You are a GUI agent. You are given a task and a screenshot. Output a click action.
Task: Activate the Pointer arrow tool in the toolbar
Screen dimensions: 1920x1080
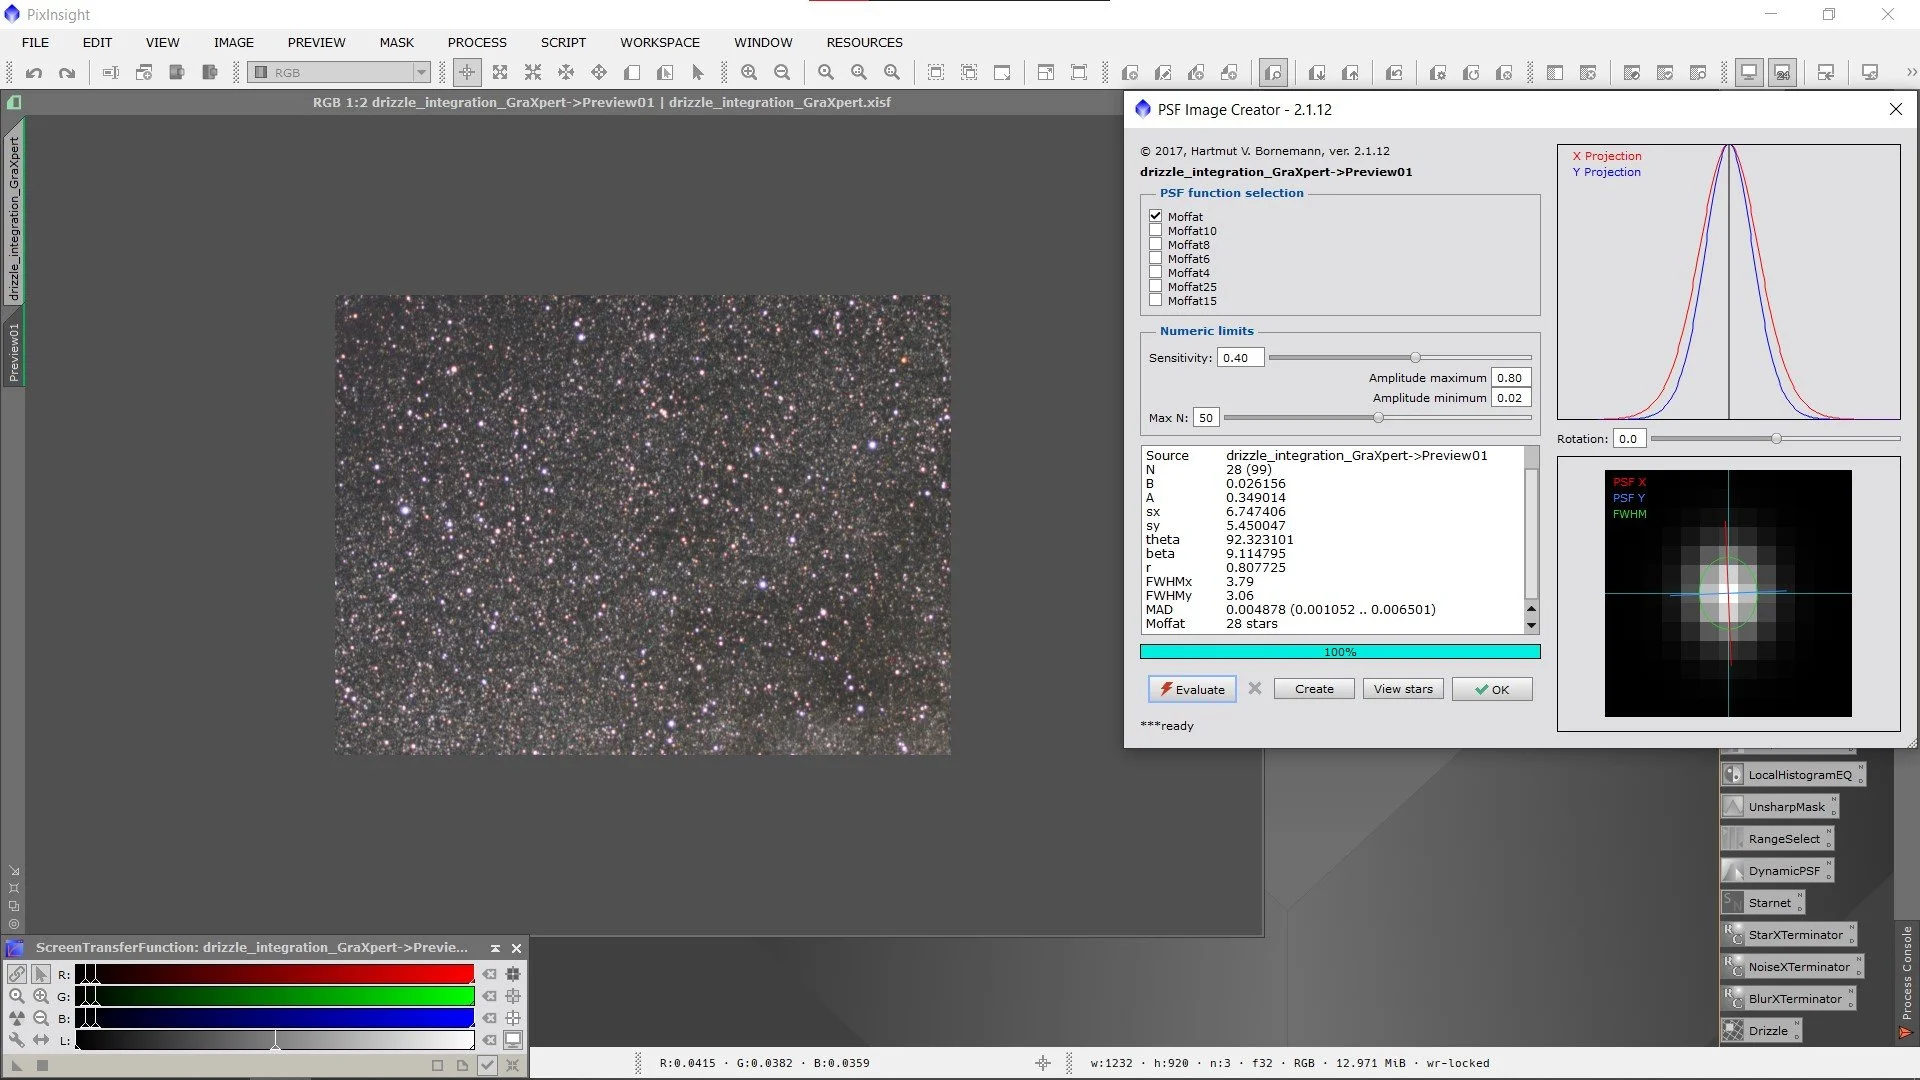(698, 73)
